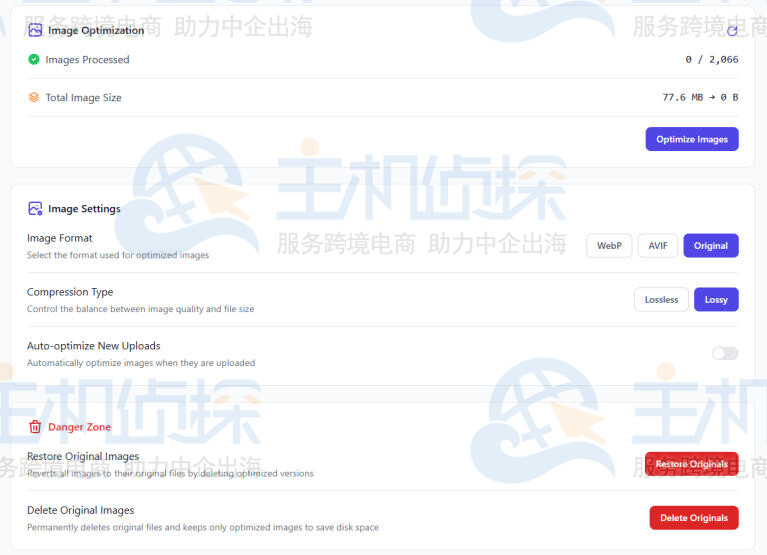
Task: Click the Image Optimization heading text
Action: coord(96,30)
